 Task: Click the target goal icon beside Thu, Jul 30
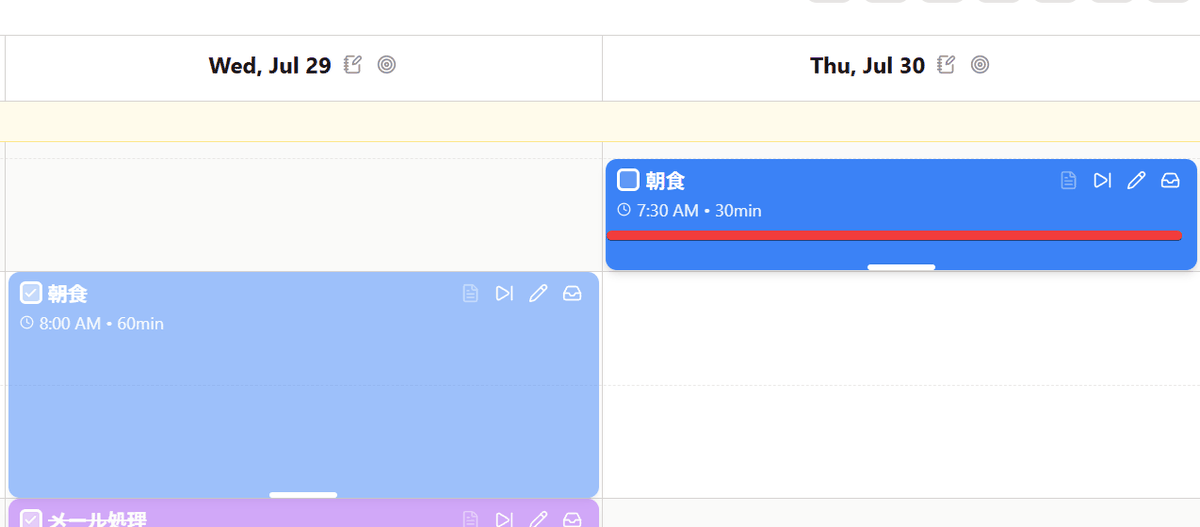[981, 65]
